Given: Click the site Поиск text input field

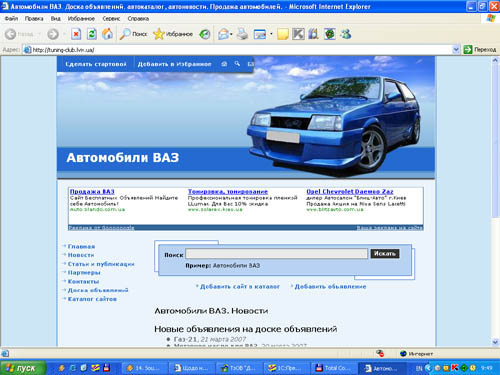Looking at the screenshot, I should (x=276, y=254).
